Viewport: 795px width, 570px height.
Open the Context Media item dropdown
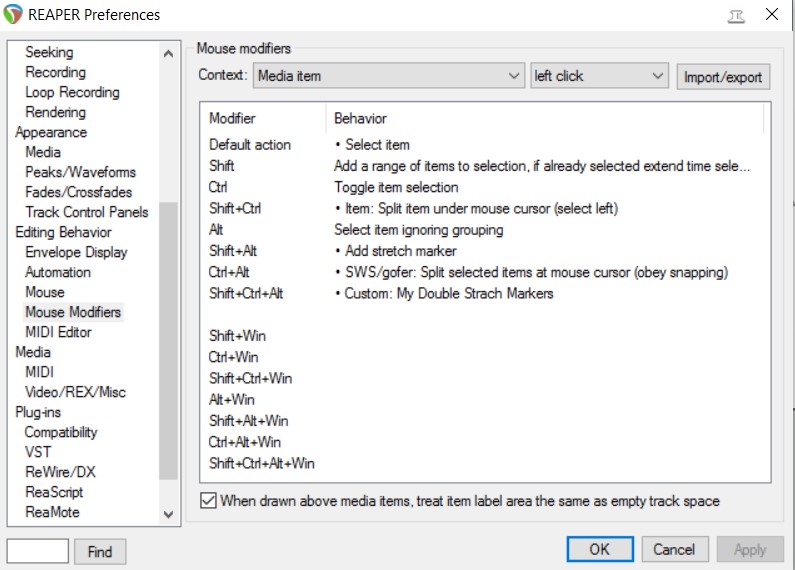click(x=388, y=76)
